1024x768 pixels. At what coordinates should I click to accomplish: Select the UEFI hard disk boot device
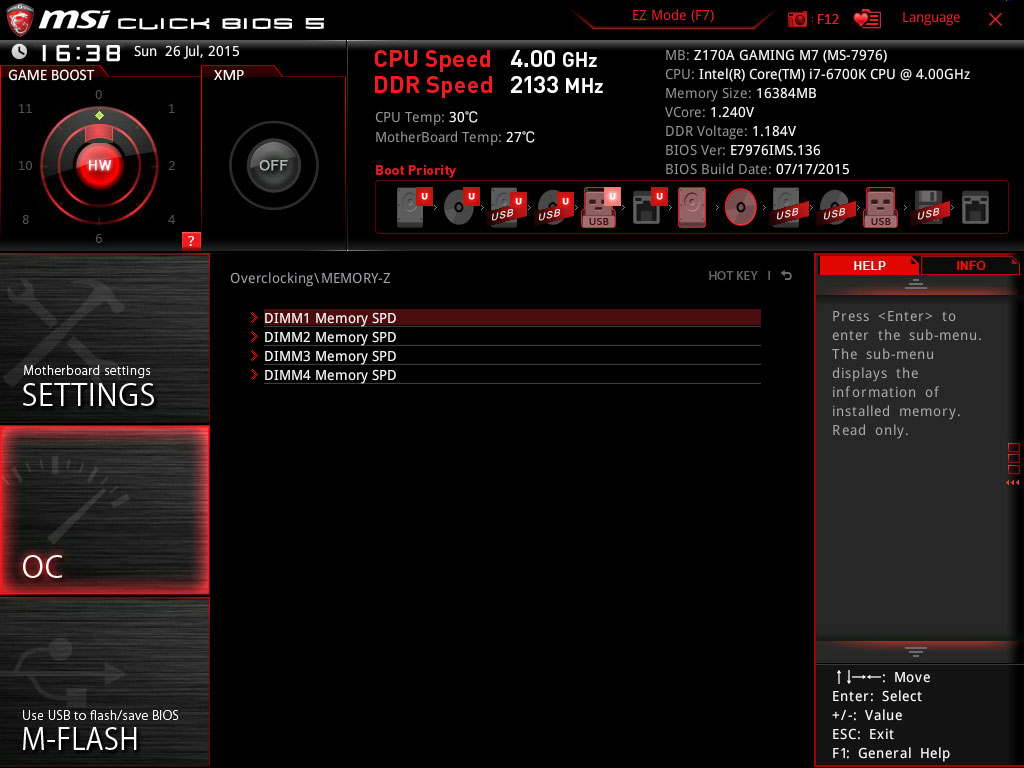coord(414,207)
